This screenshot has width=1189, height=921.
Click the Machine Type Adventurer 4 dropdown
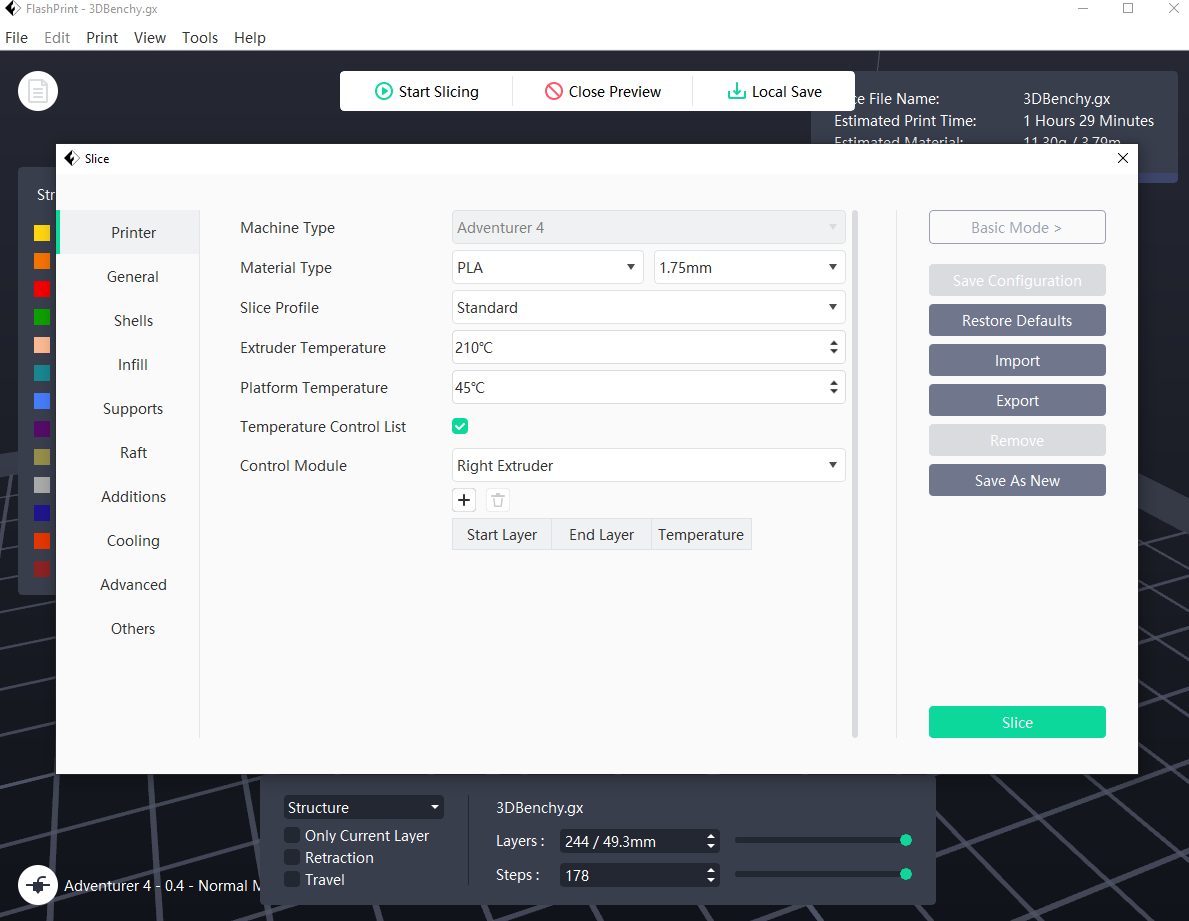[648, 227]
